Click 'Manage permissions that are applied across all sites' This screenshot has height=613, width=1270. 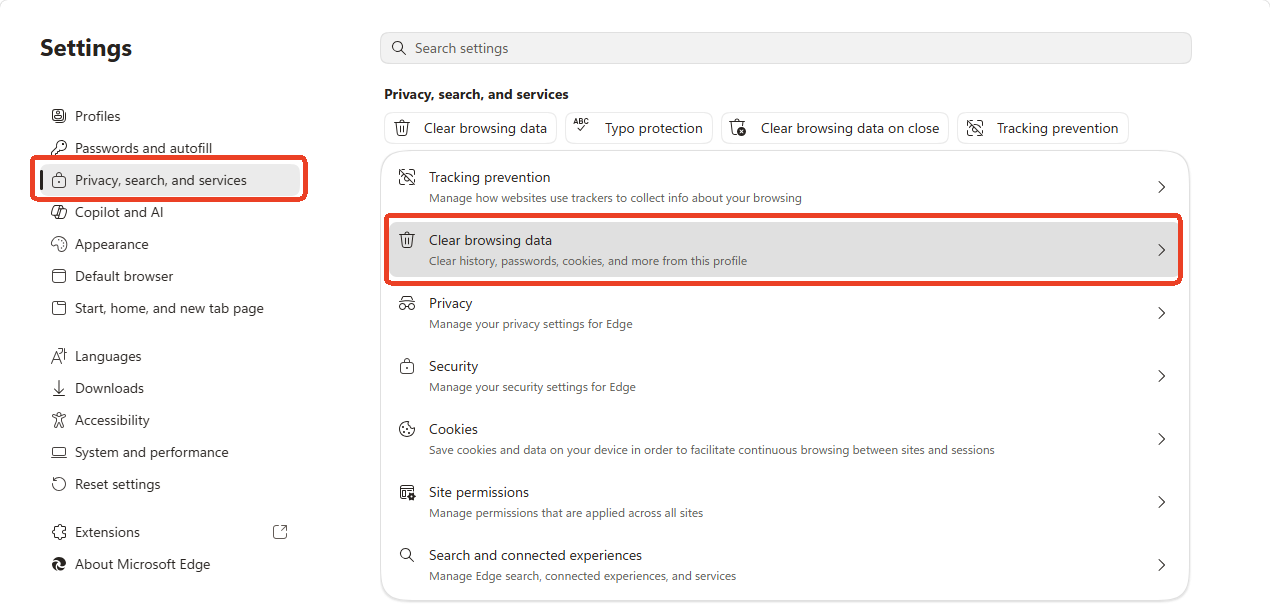click(566, 513)
